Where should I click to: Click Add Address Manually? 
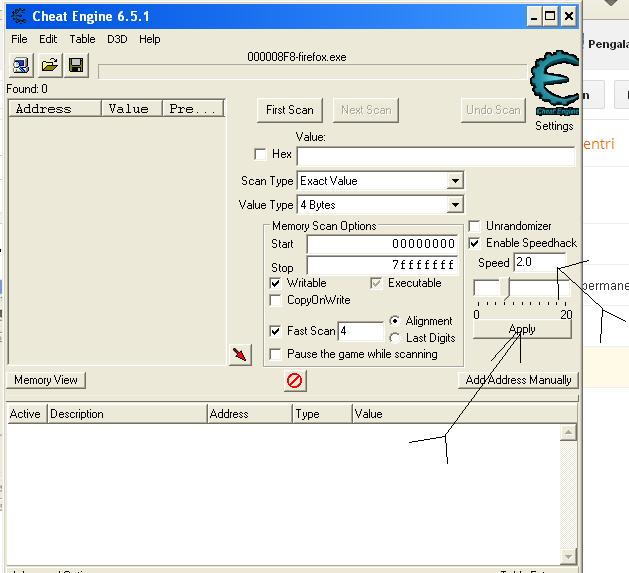point(518,380)
